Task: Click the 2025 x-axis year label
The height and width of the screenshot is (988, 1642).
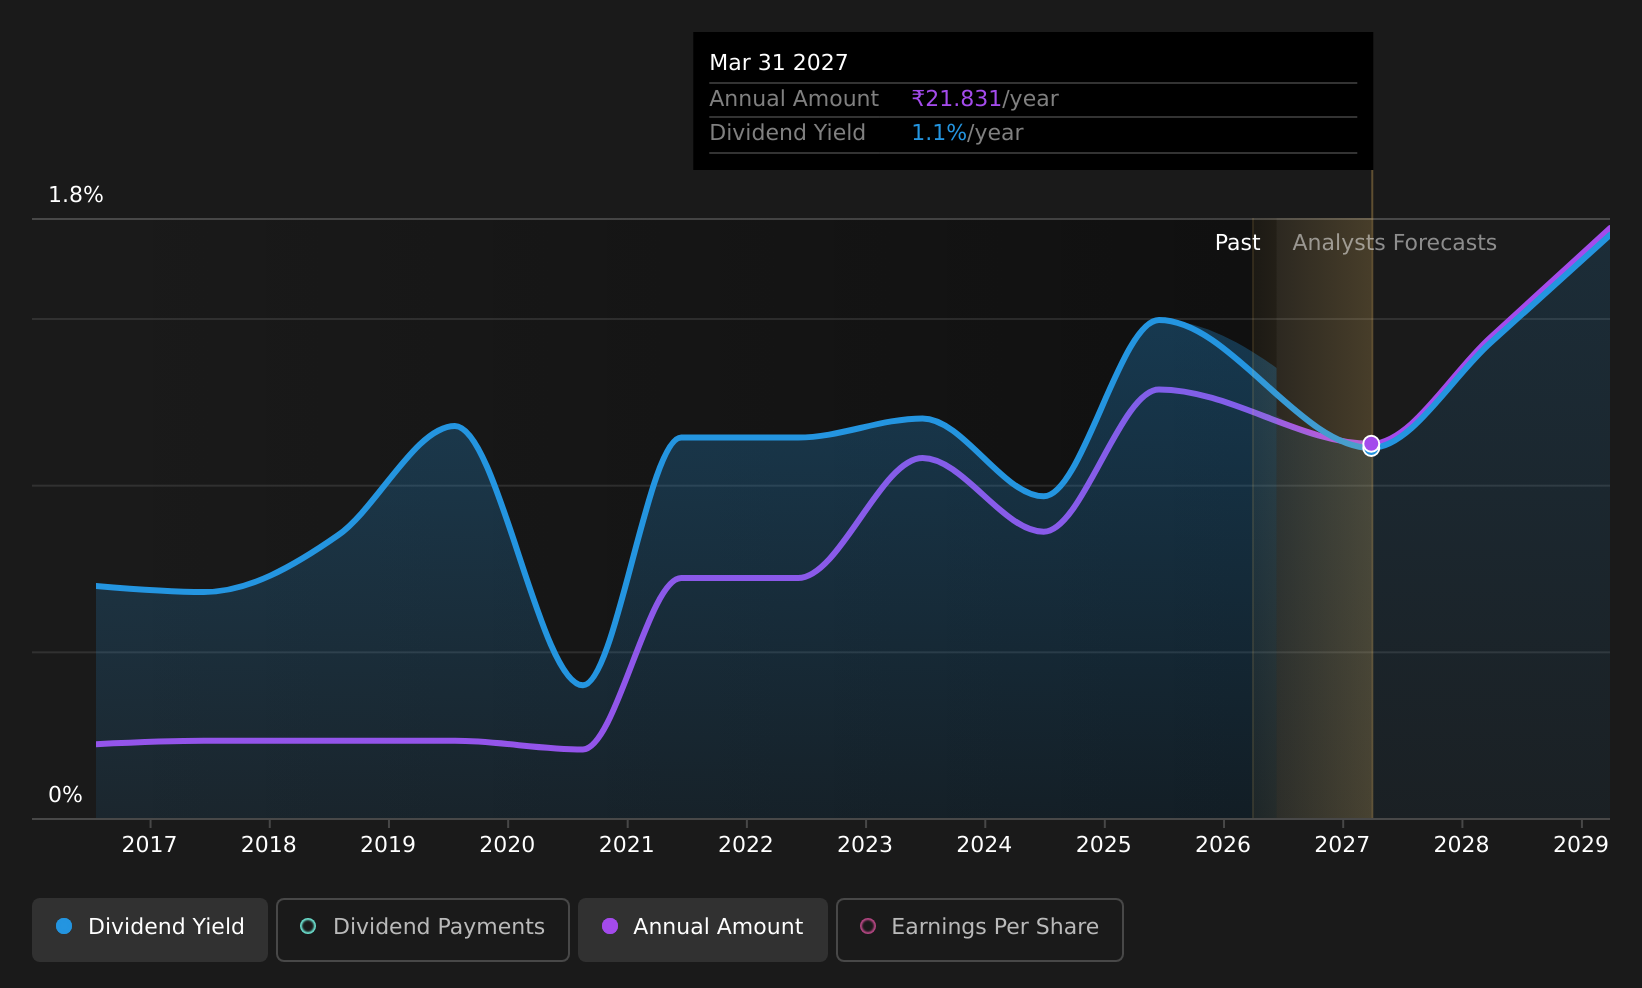Action: [1104, 845]
